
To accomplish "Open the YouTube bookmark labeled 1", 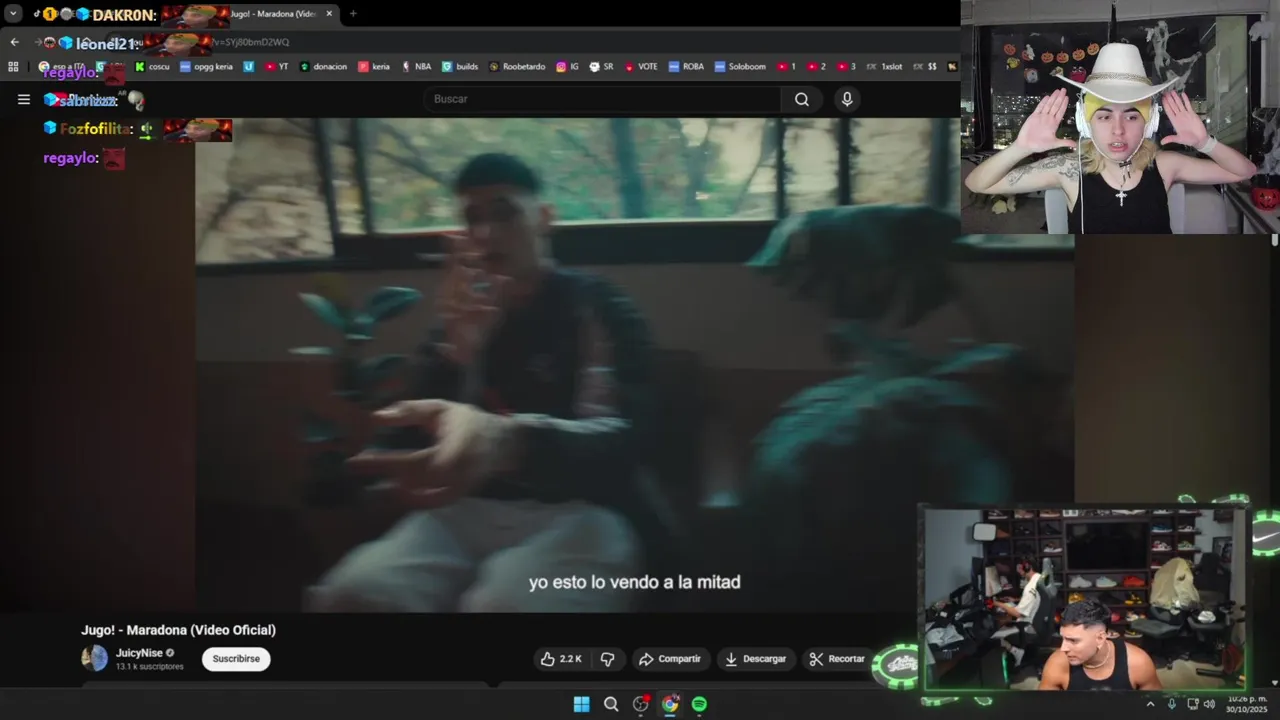I will (786, 67).
